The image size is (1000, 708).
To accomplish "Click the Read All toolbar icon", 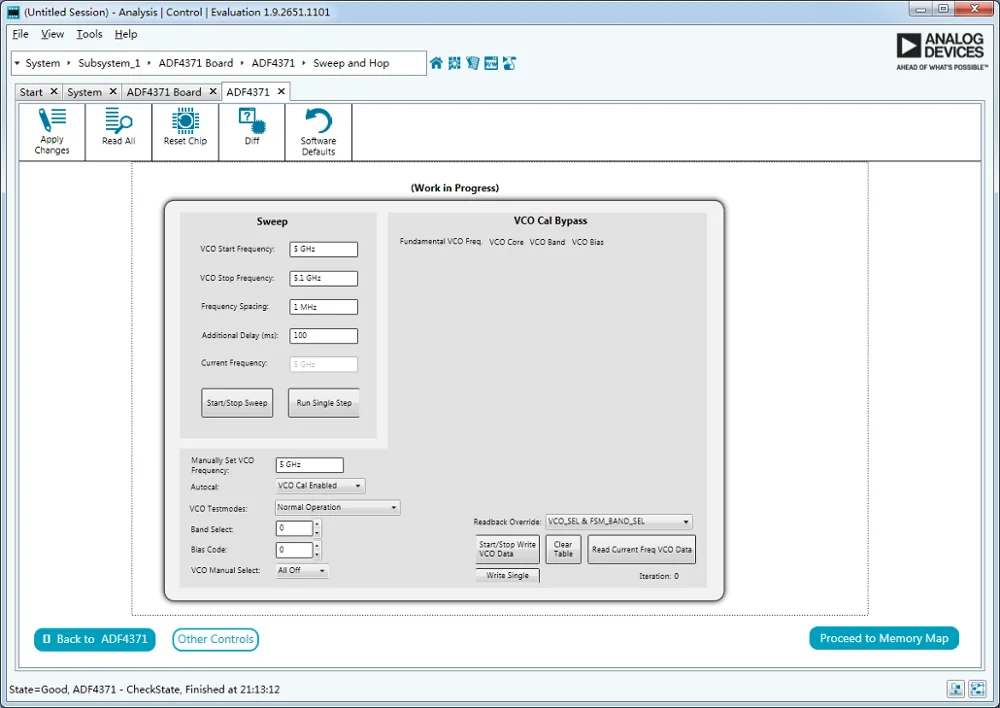I will [x=119, y=126].
